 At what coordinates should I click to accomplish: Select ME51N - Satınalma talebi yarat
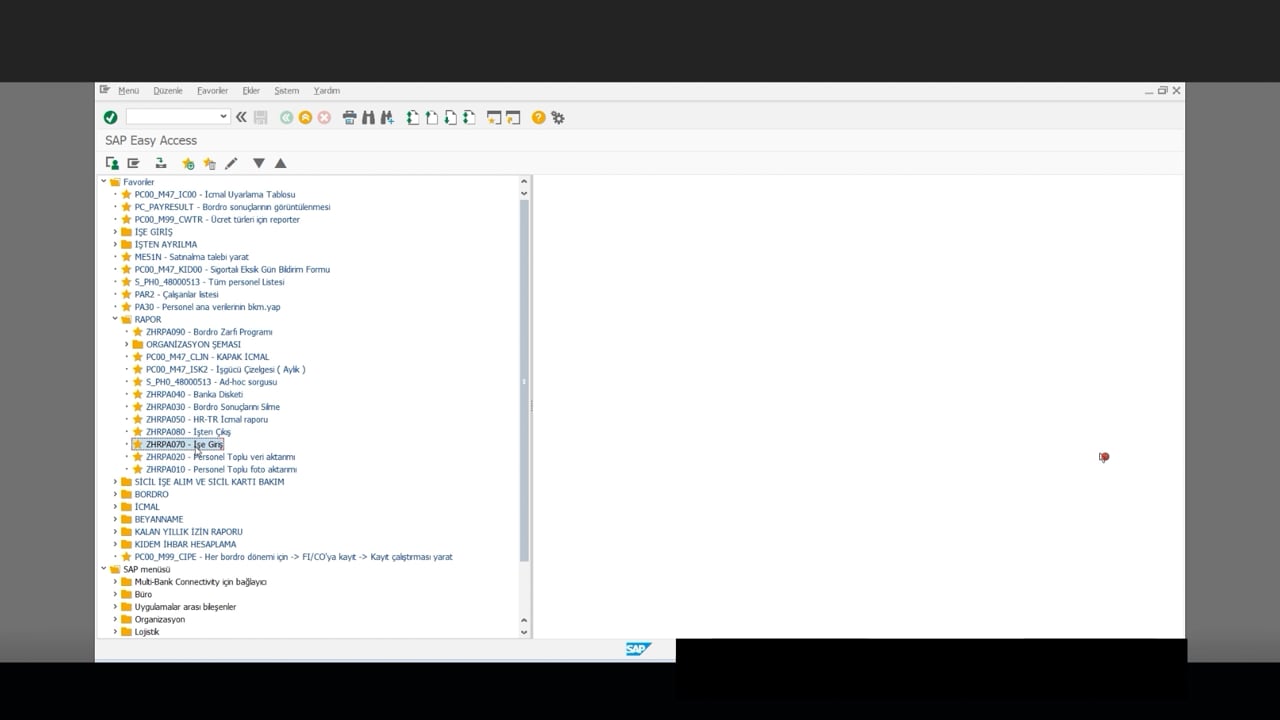192,257
